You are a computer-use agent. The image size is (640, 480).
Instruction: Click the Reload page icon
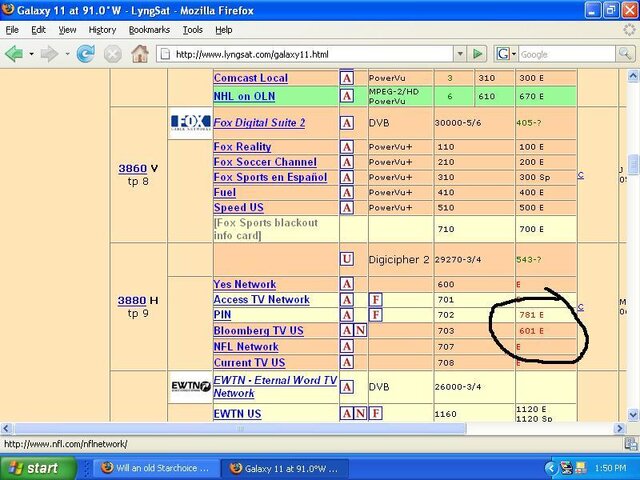coord(86,54)
